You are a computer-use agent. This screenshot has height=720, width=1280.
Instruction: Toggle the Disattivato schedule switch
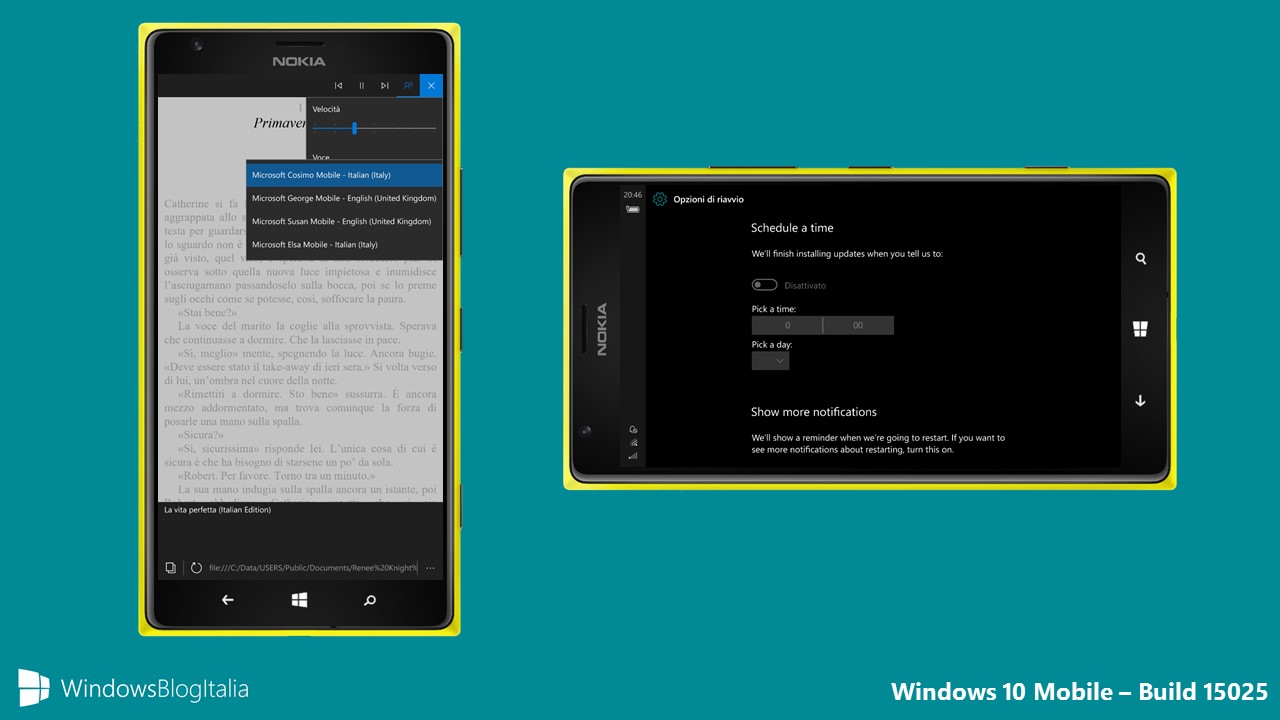[765, 285]
